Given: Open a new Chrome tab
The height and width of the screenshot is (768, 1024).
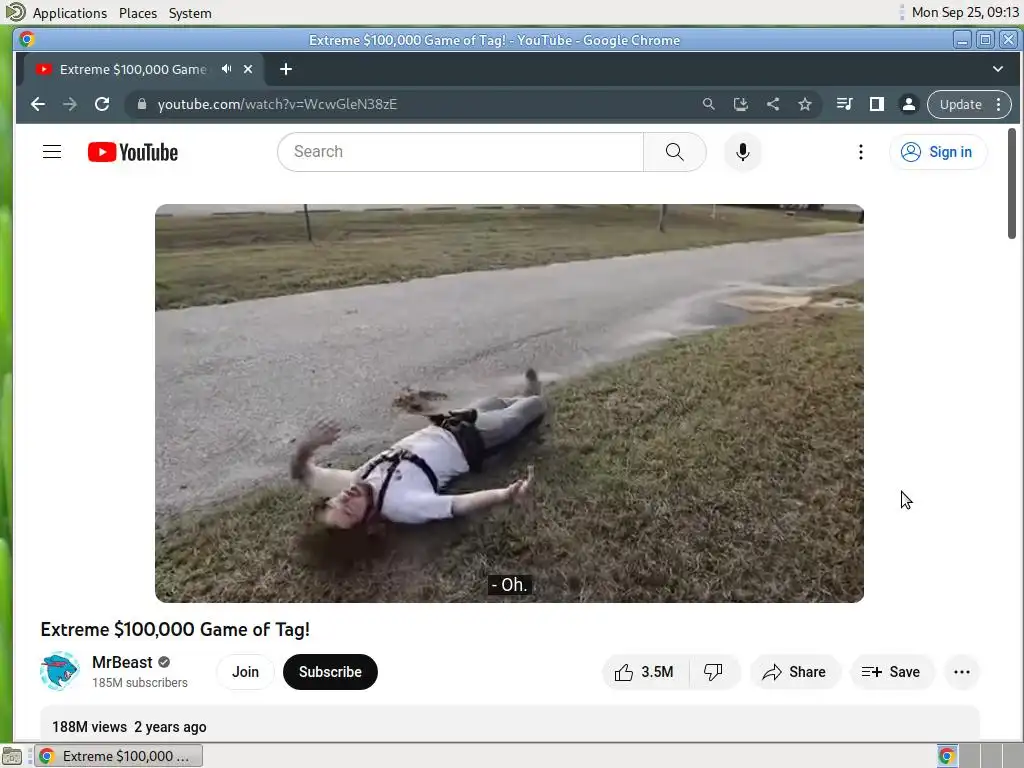Looking at the screenshot, I should click(285, 69).
